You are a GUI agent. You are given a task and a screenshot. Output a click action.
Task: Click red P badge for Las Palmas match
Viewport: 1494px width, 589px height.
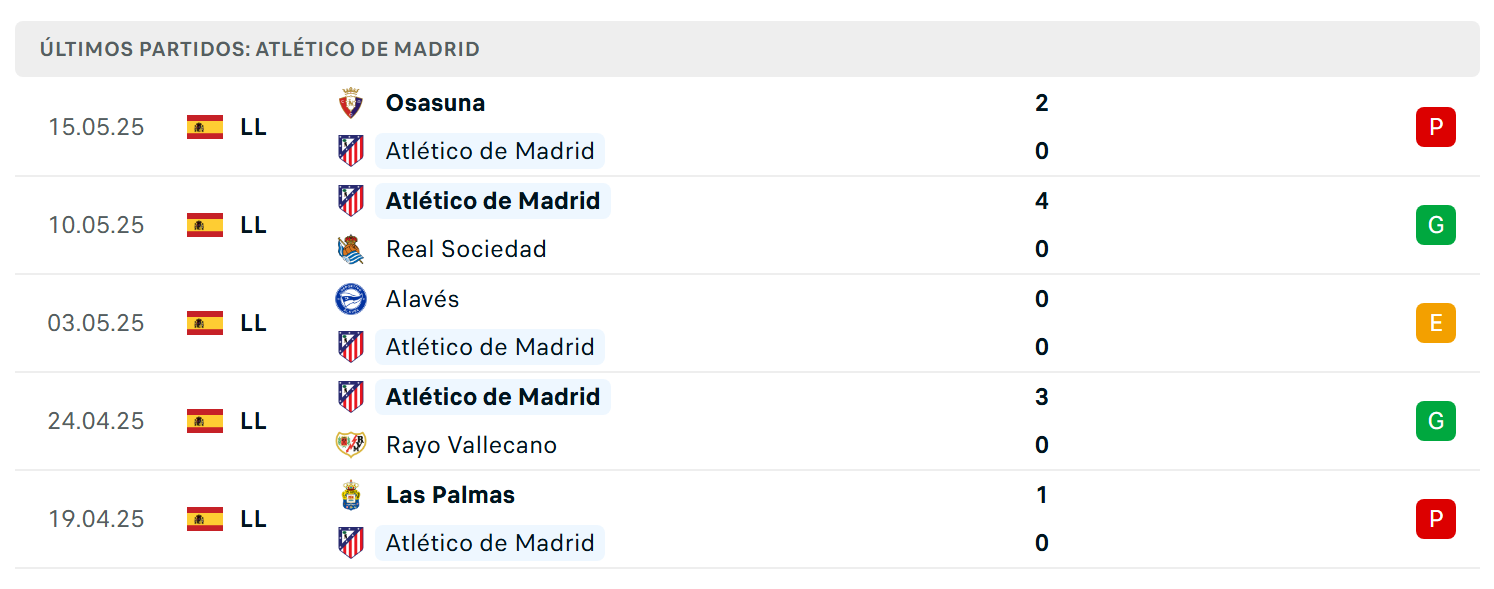point(1435,519)
